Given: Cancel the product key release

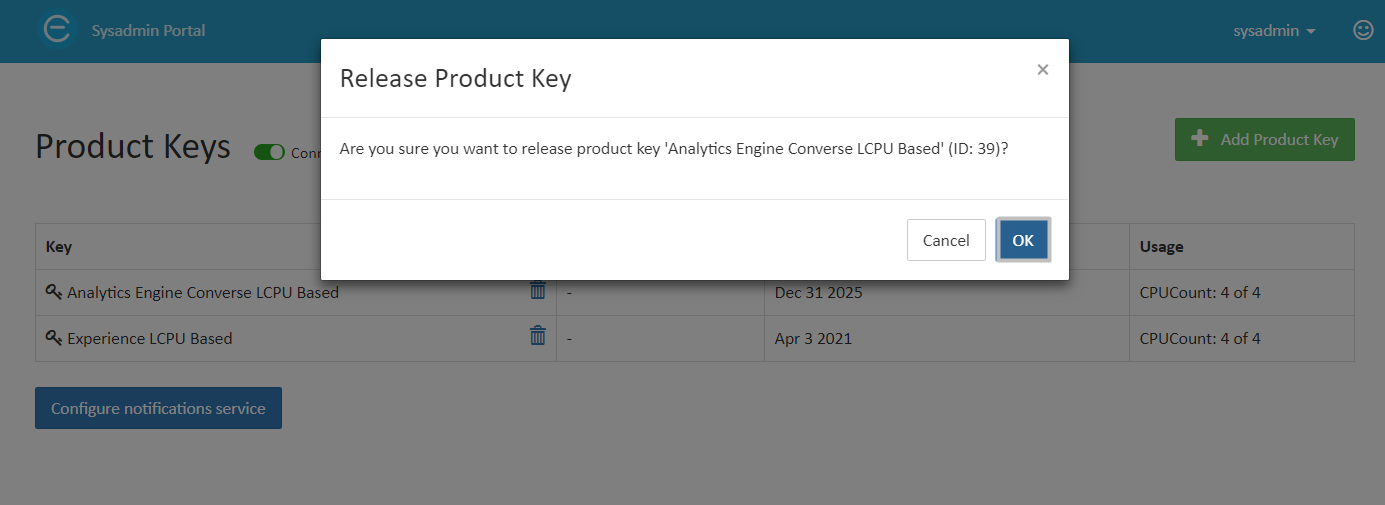Looking at the screenshot, I should [946, 240].
